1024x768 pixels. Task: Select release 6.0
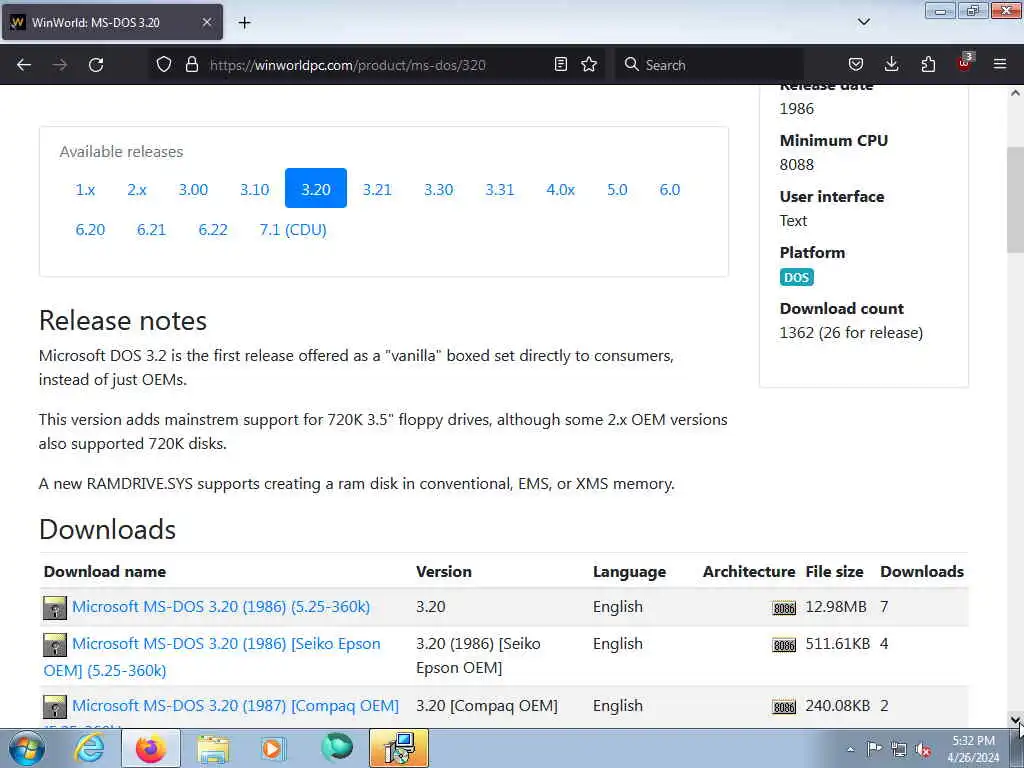pos(669,189)
